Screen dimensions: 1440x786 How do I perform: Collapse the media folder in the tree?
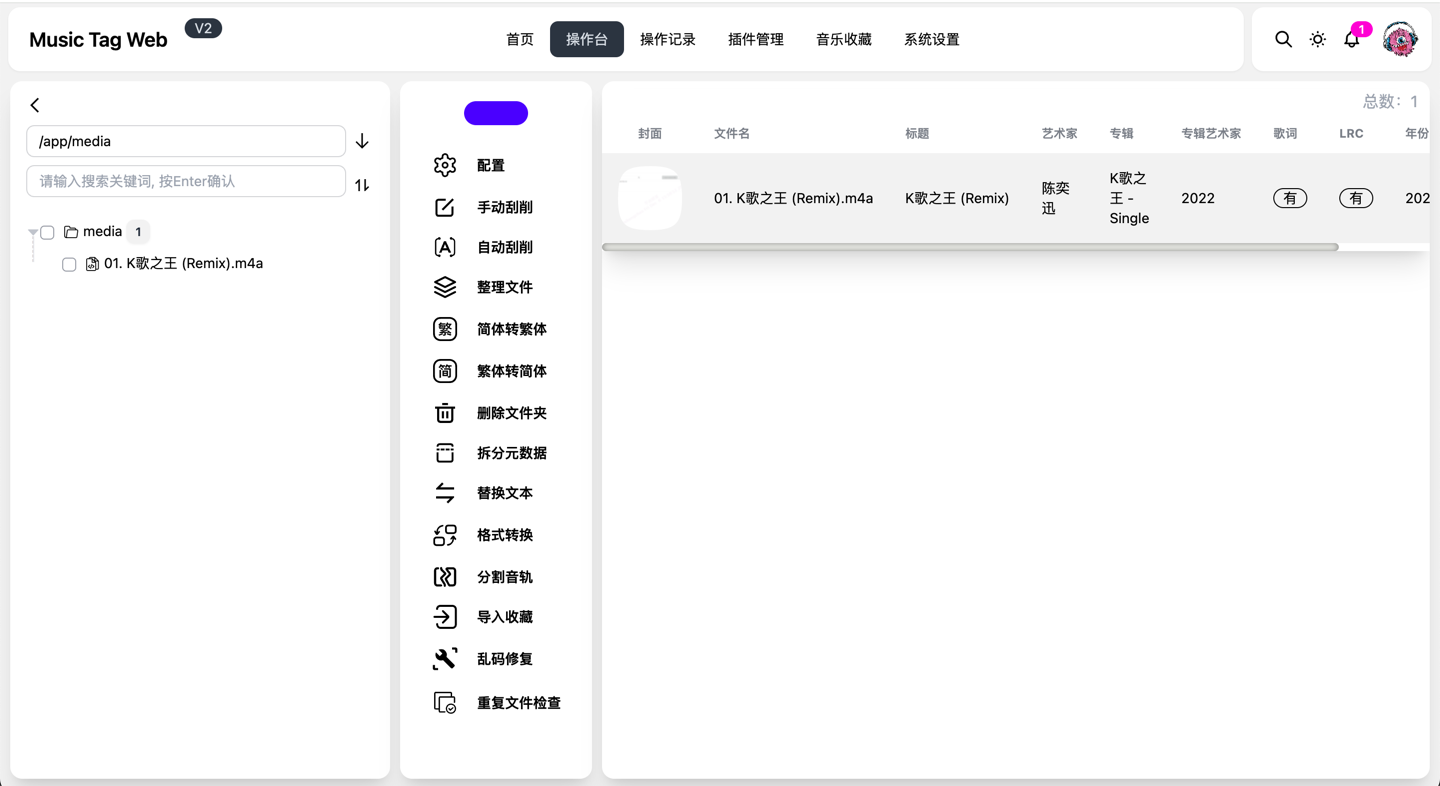click(x=33, y=231)
